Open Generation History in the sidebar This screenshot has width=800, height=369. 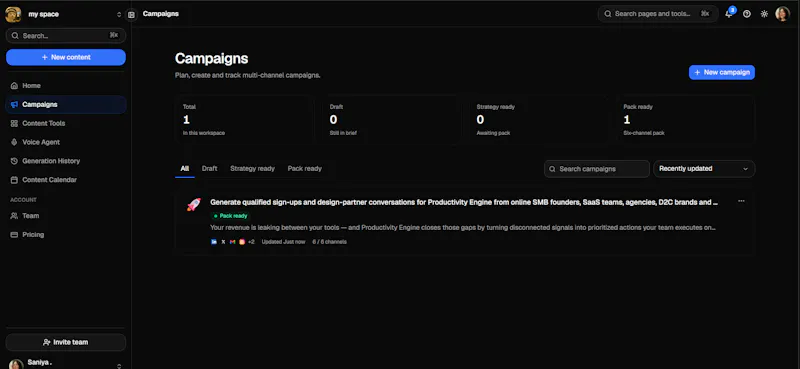tap(66, 161)
